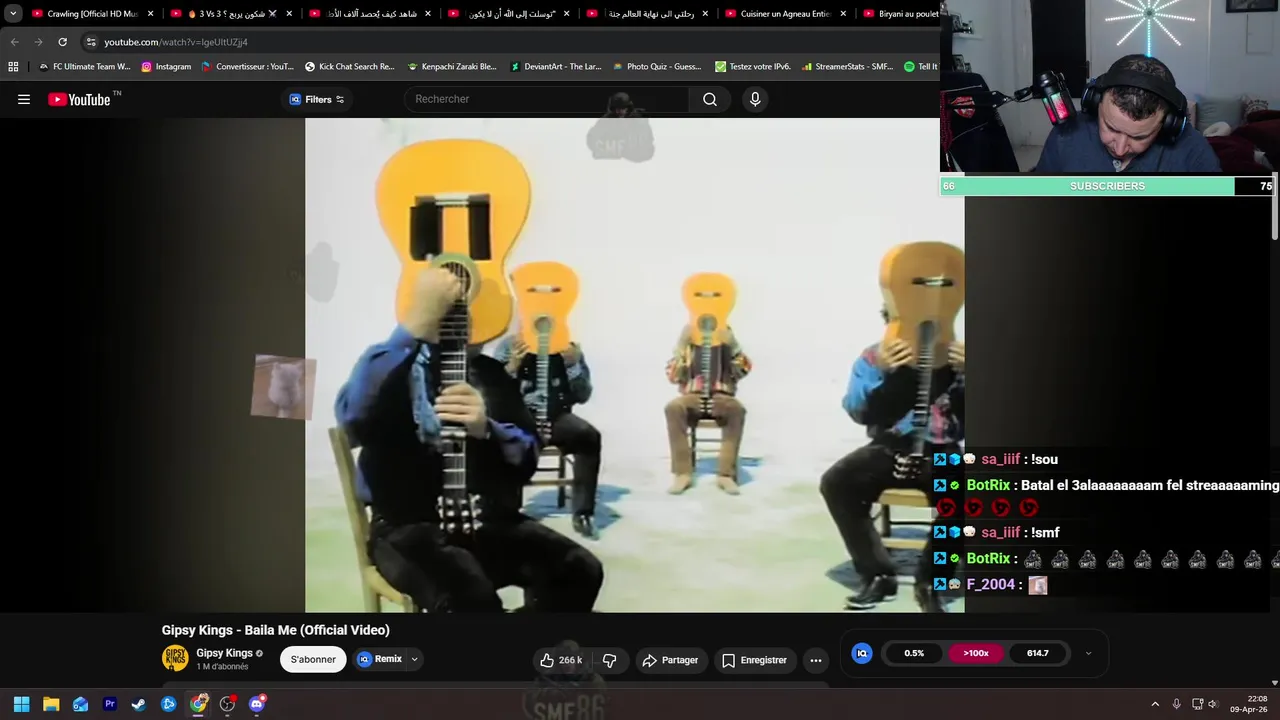The image size is (1280, 720).
Task: Switch to the Biryani au poulet tab
Action: (900, 14)
